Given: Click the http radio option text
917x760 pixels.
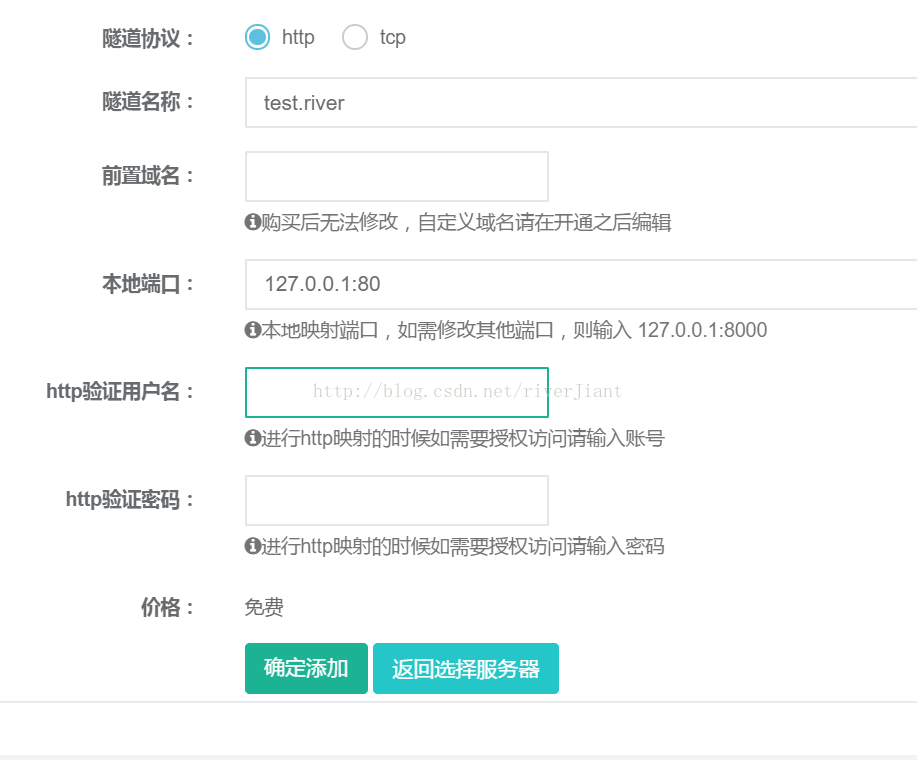Looking at the screenshot, I should (x=298, y=37).
